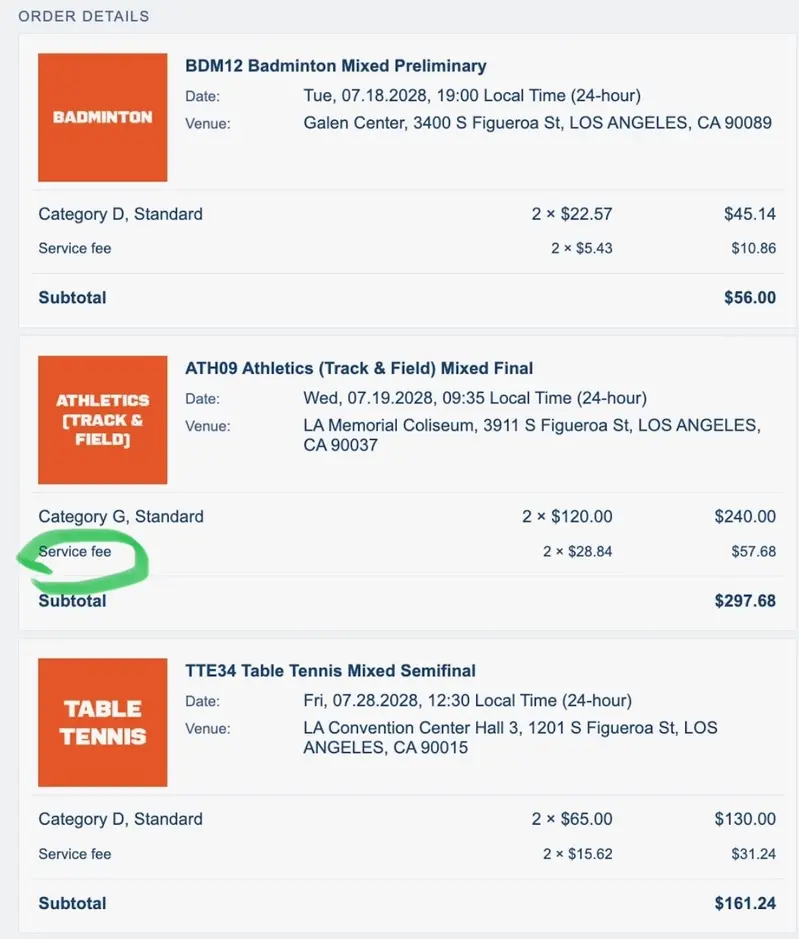The width and height of the screenshot is (799, 939).
Task: Click the $161.24 table tennis subtotal
Action: pyautogui.click(x=745, y=903)
